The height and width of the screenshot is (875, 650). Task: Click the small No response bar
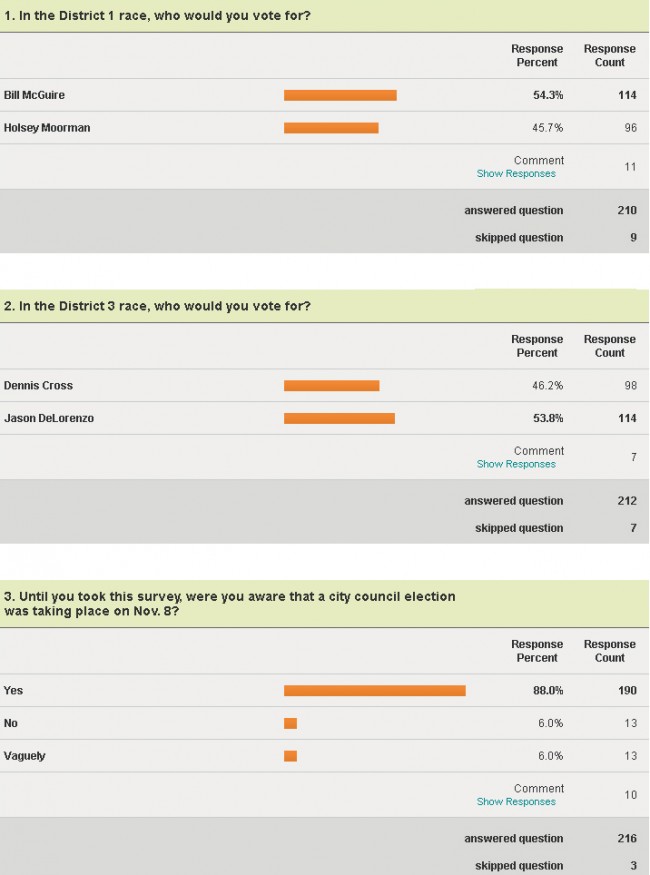tap(291, 724)
